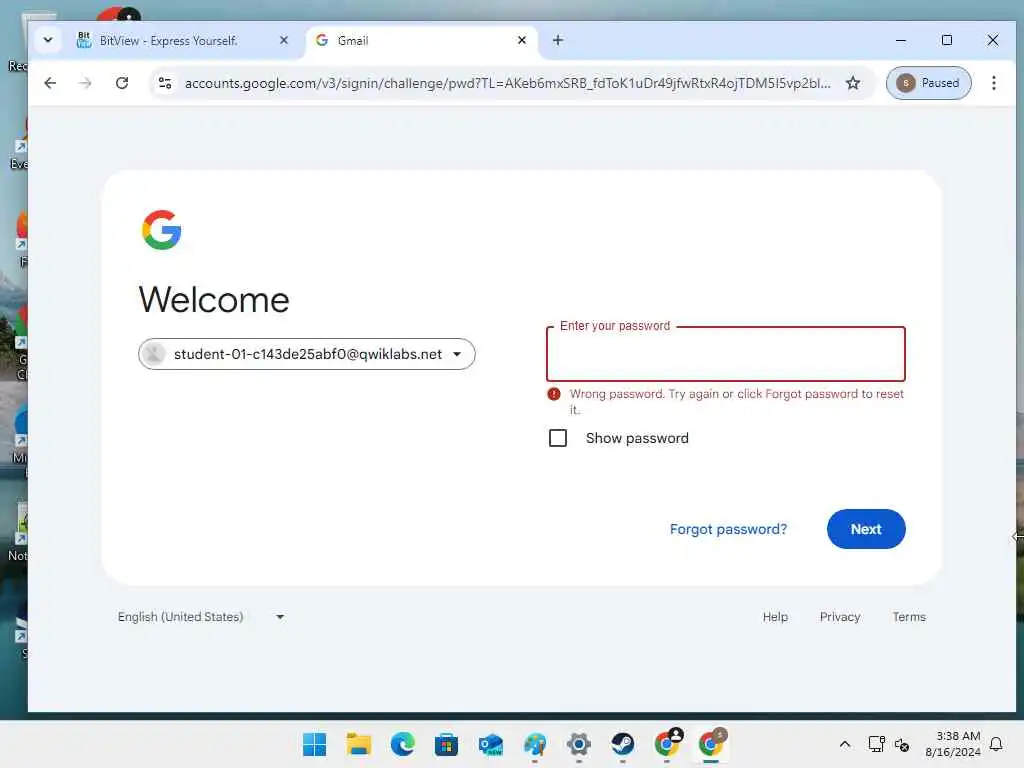Reload the page with the refresh icon

coord(122,83)
